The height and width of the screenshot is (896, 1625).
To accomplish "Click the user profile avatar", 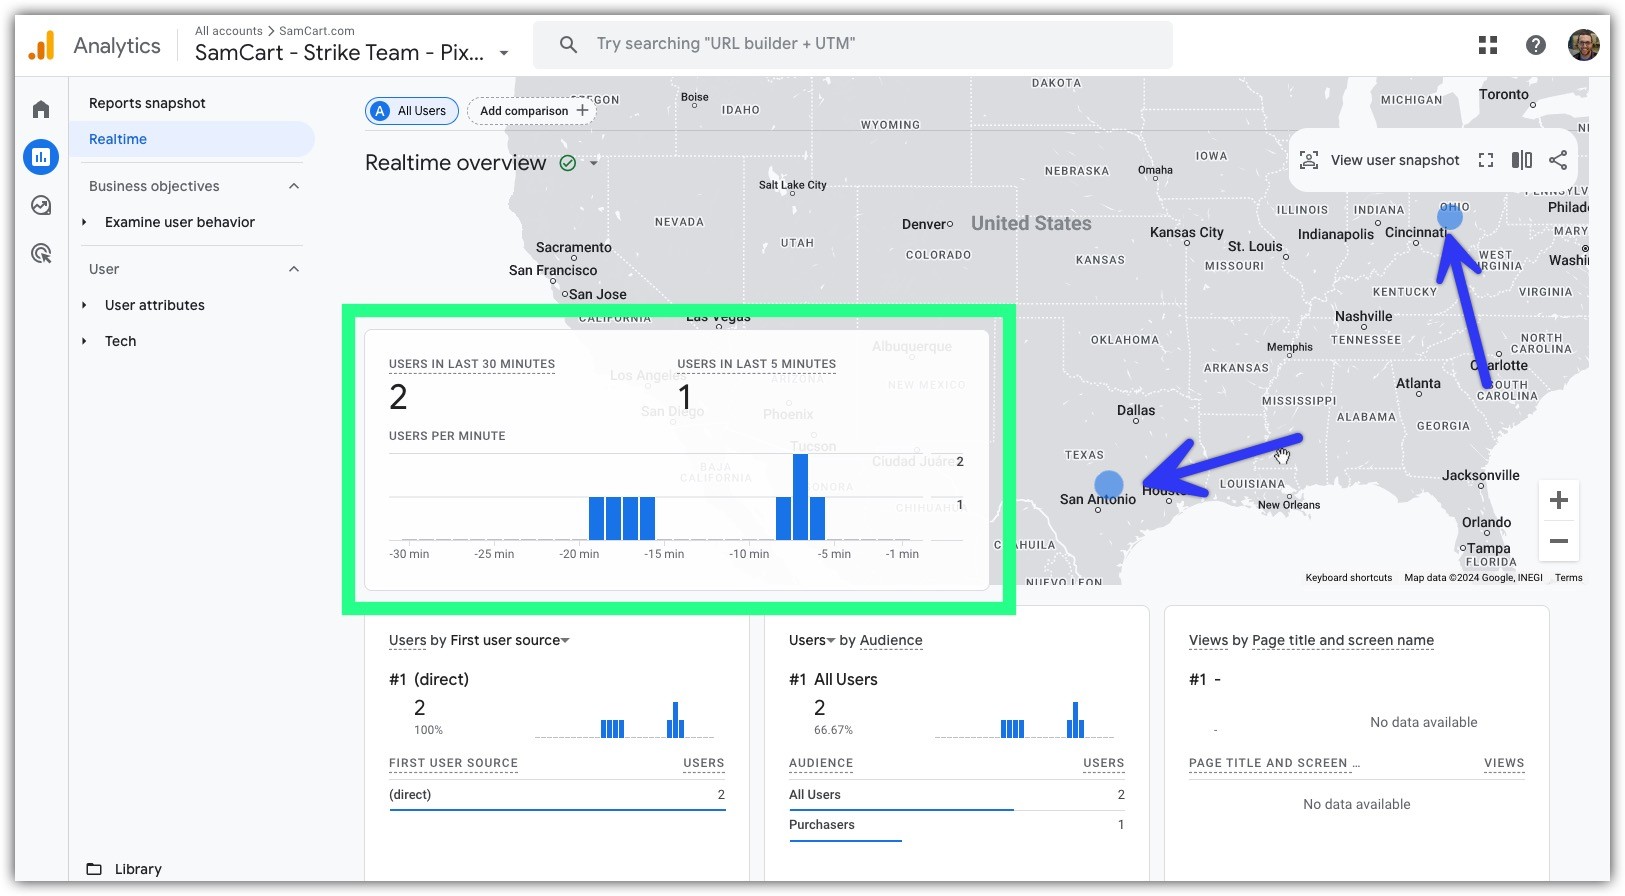I will pos(1584,45).
